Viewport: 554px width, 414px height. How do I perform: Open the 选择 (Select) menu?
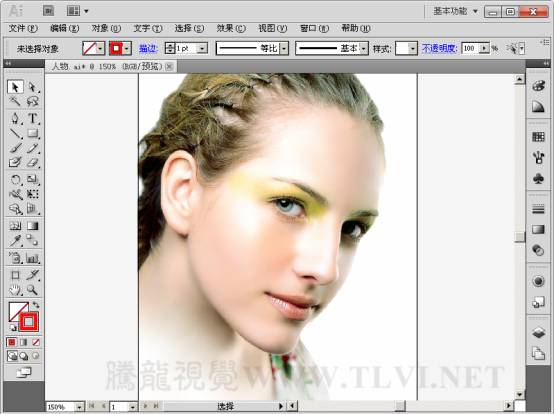(x=189, y=28)
